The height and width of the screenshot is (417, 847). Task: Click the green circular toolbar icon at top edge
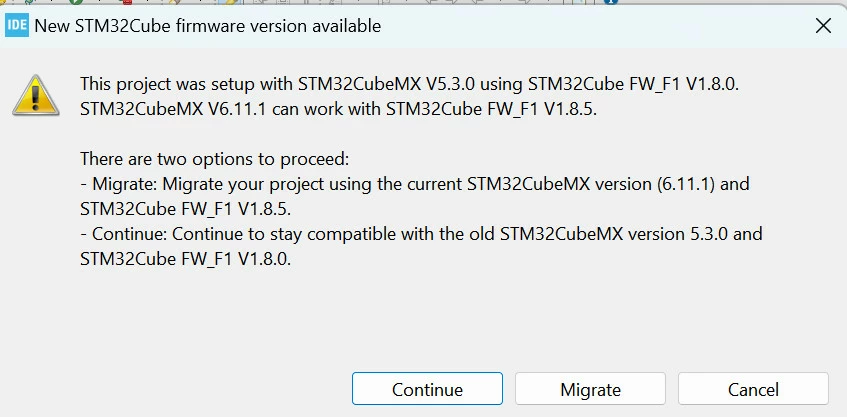(76, 2)
